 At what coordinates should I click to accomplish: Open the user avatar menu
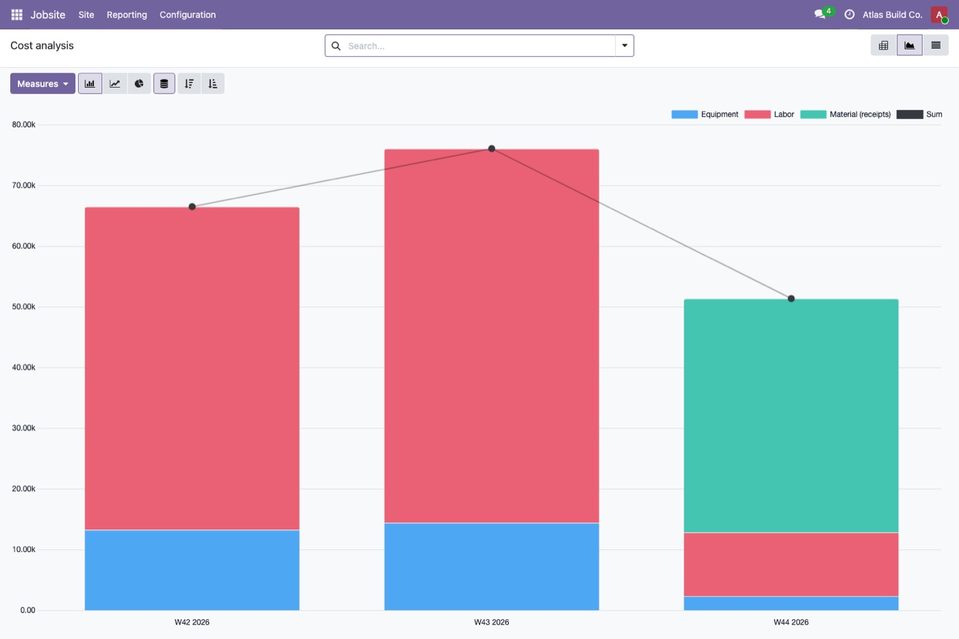click(939, 15)
